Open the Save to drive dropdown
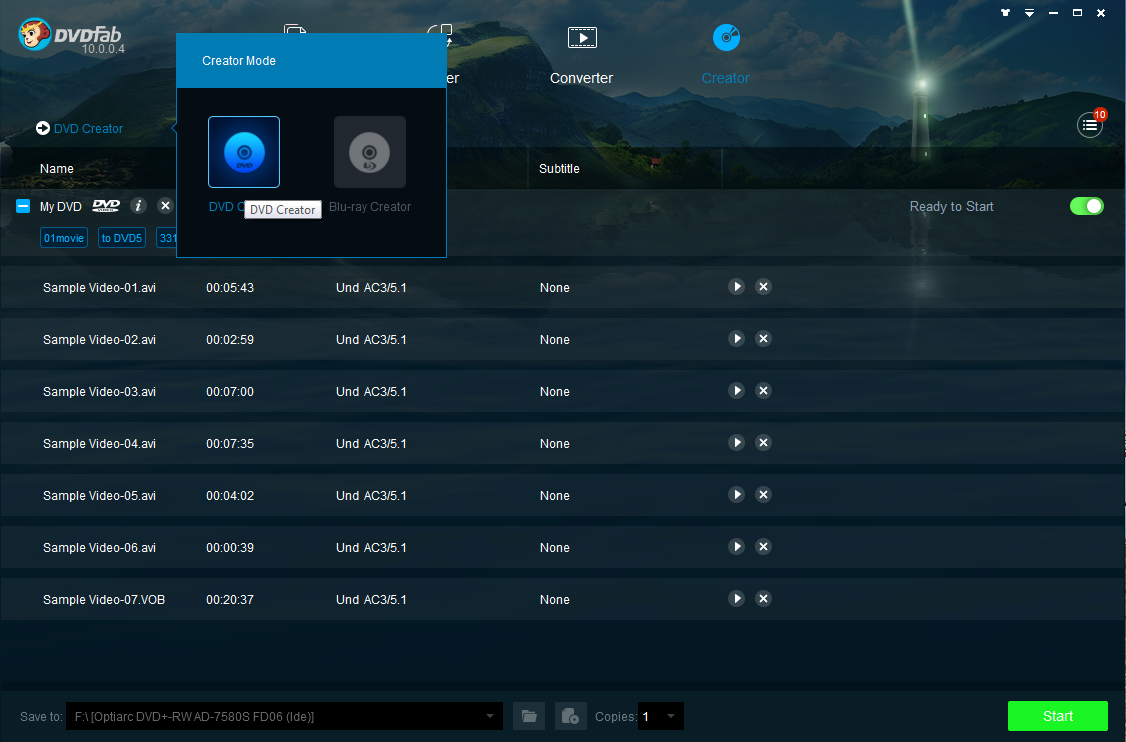1126x742 pixels. 490,716
